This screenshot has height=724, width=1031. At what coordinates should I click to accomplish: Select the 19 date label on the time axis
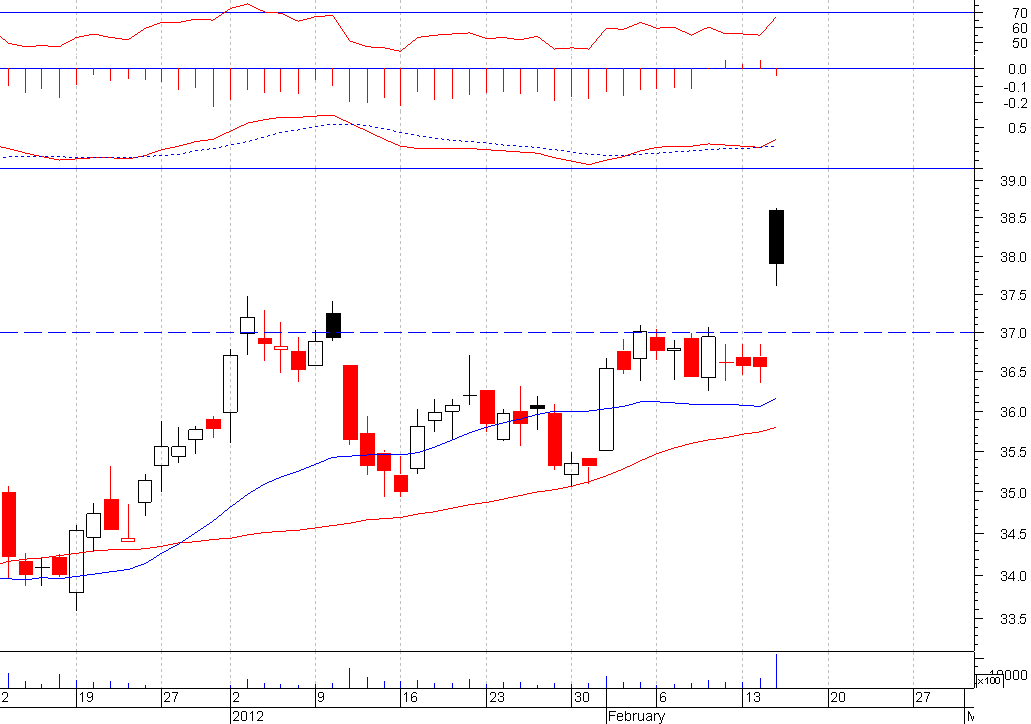(86, 697)
